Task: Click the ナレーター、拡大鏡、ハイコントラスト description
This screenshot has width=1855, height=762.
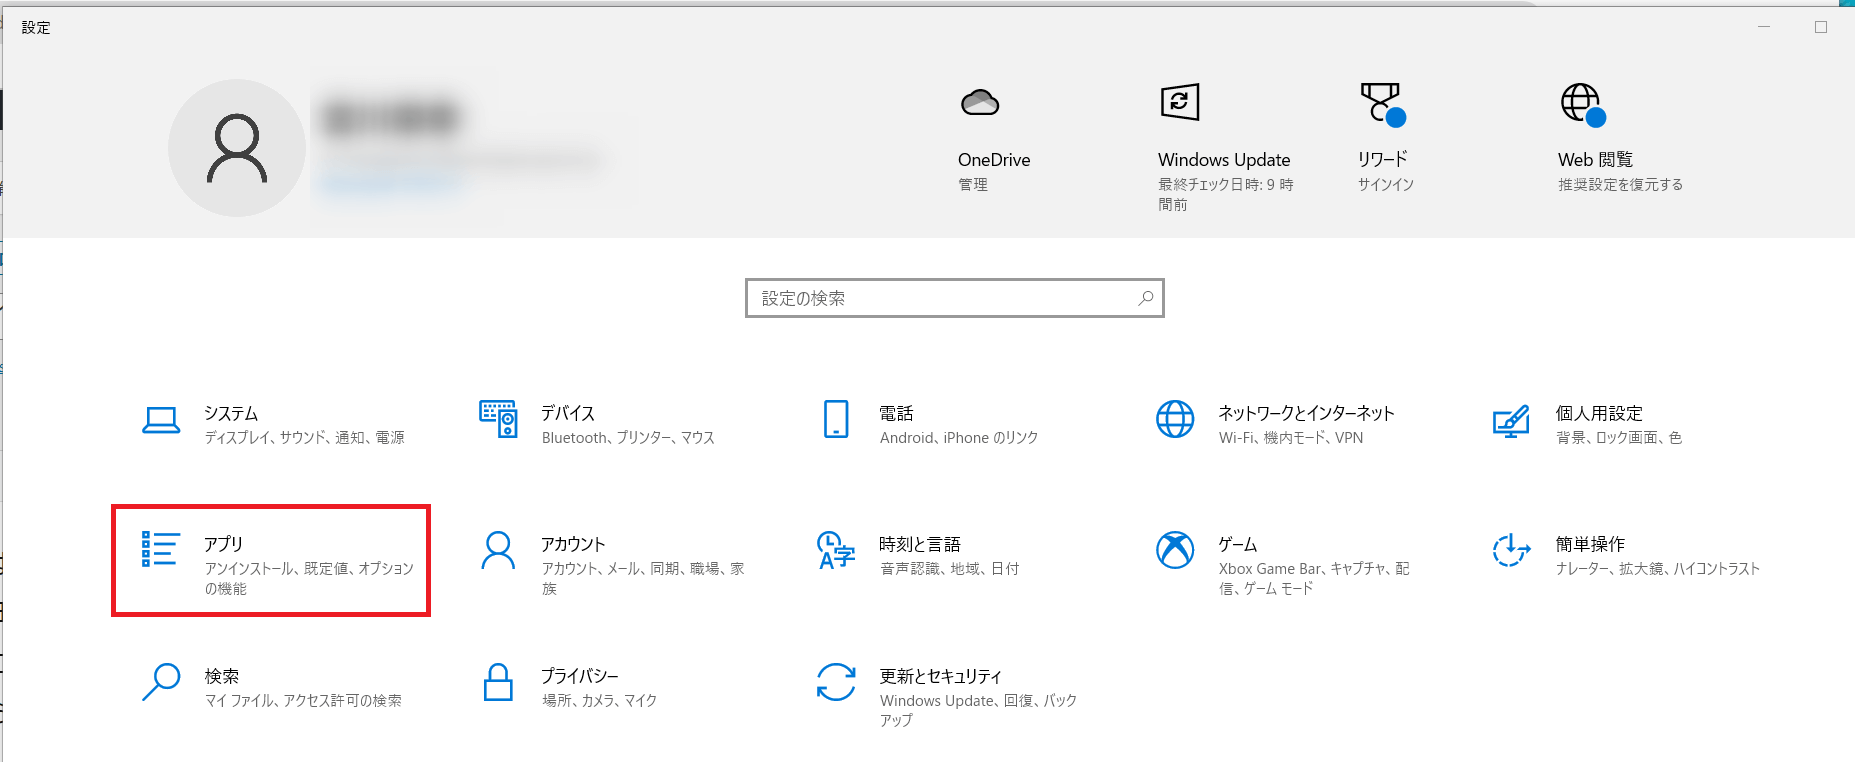Action: click(1658, 568)
